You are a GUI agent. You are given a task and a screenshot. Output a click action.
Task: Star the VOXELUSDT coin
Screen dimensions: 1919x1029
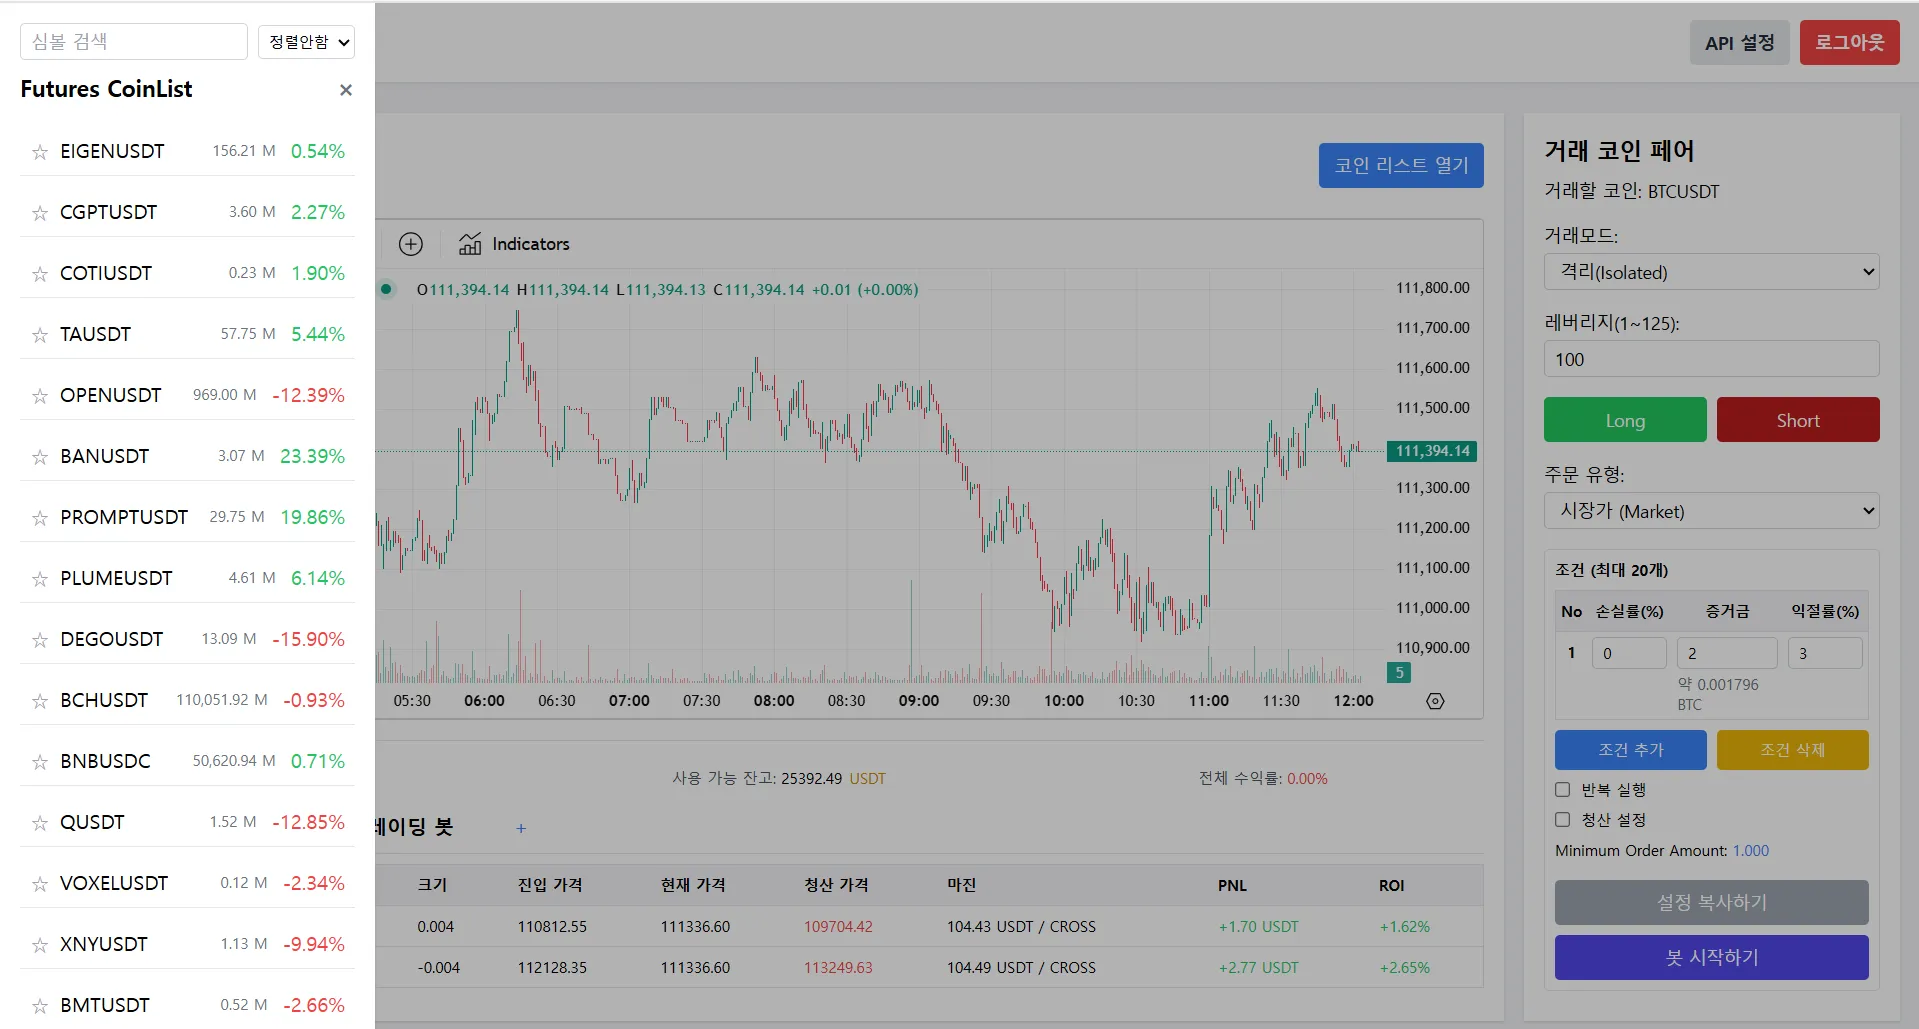(40, 884)
